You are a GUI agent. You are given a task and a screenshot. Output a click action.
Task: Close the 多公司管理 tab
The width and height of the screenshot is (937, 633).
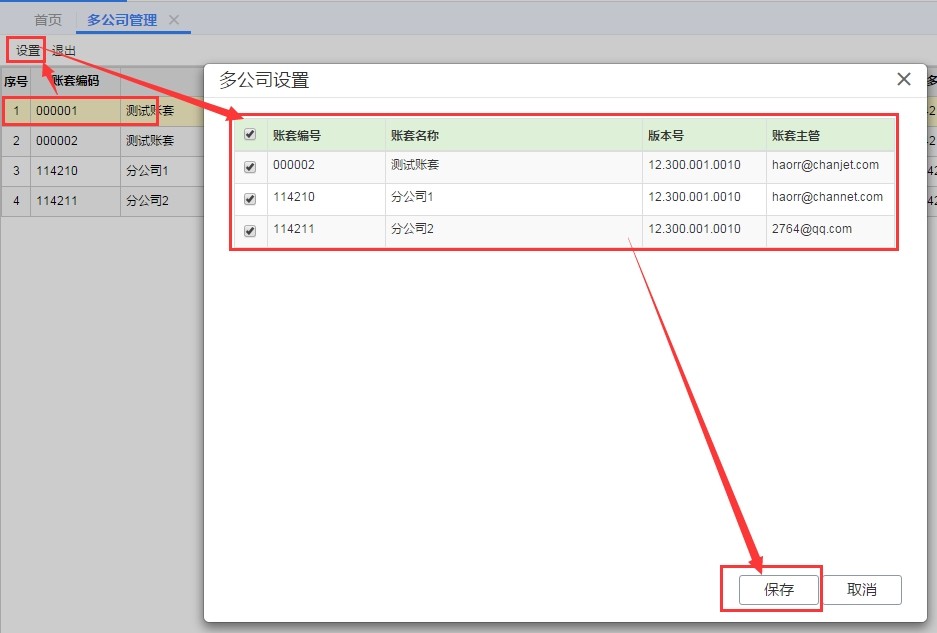[174, 20]
